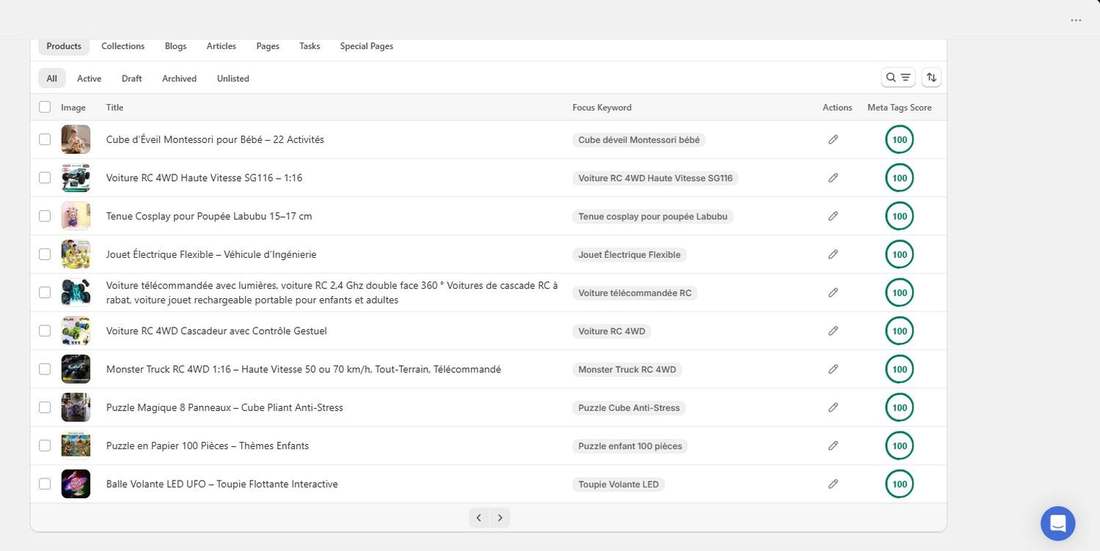Image resolution: width=1100 pixels, height=551 pixels.
Task: Open the Puzzle en Papier 100 Pièces thumbnail
Action: pyautogui.click(x=76, y=446)
